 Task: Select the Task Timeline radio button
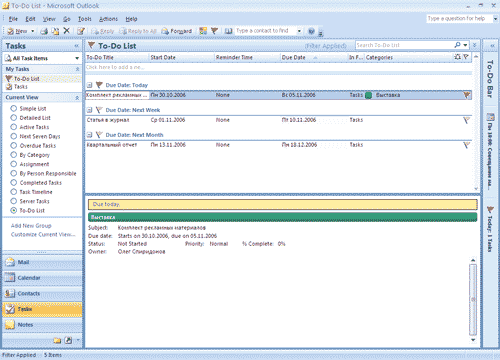(14, 192)
